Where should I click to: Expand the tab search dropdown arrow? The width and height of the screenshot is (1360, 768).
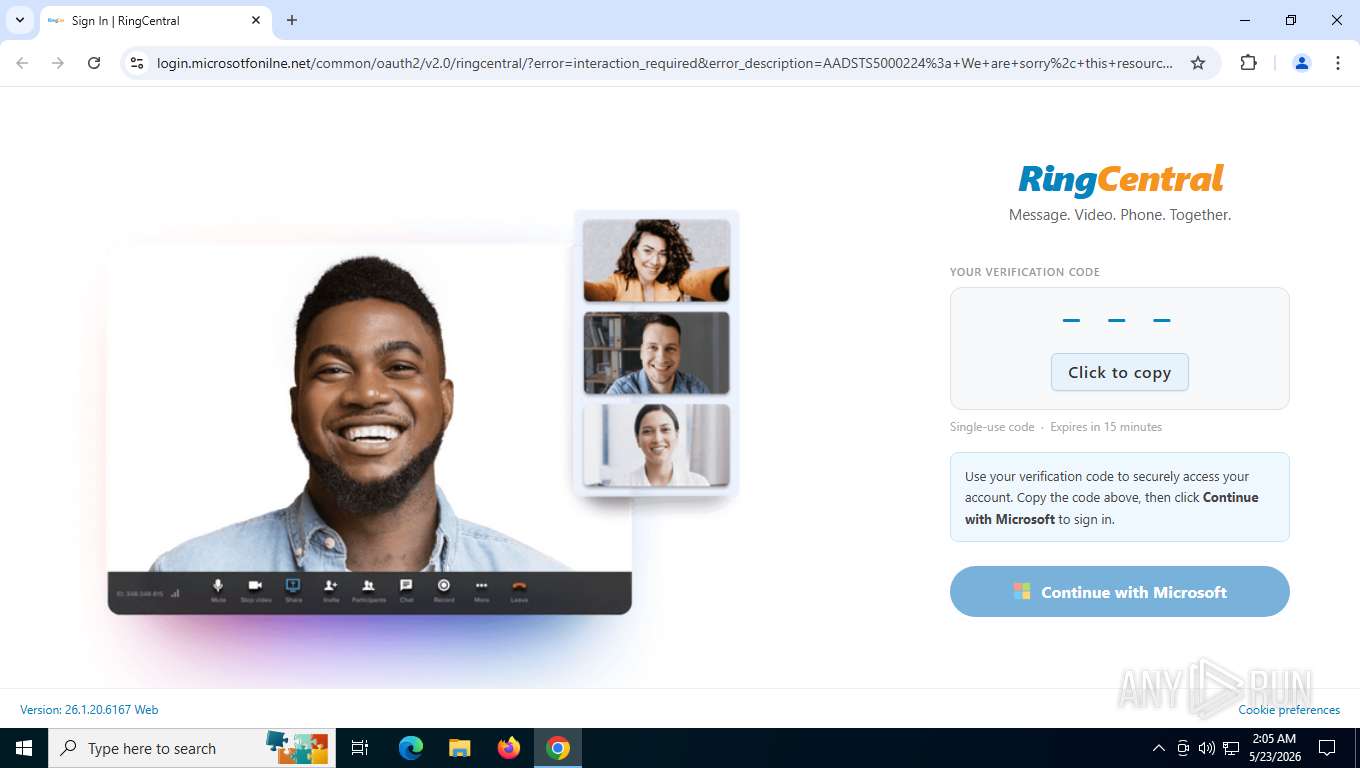(20, 20)
